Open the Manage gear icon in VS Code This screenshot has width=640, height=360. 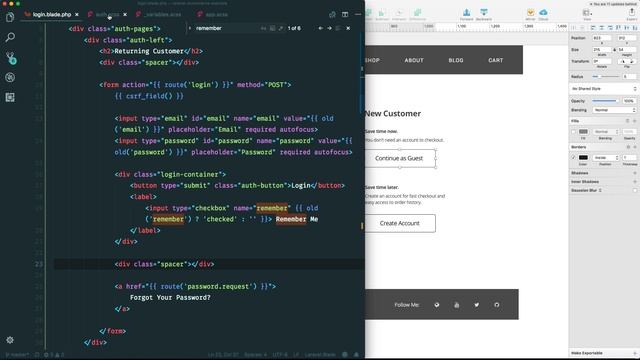pos(10,340)
